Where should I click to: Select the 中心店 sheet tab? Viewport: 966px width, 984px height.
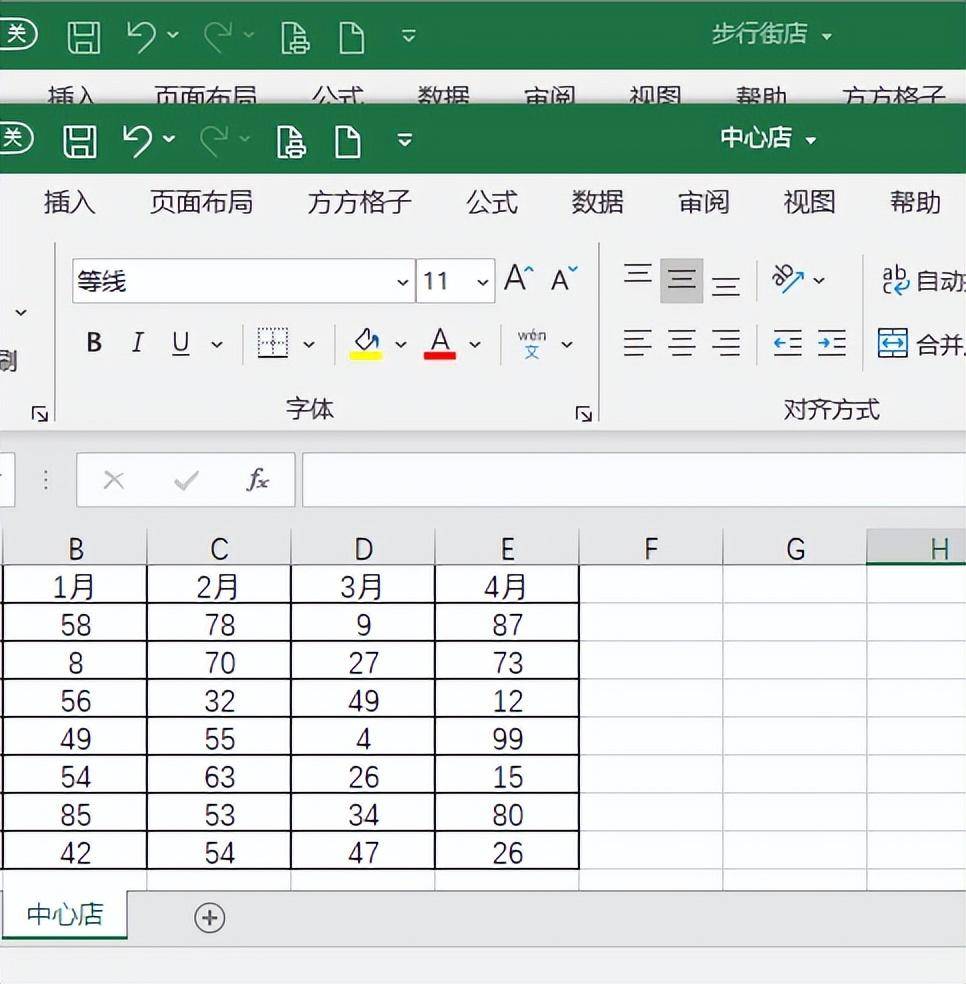point(65,914)
